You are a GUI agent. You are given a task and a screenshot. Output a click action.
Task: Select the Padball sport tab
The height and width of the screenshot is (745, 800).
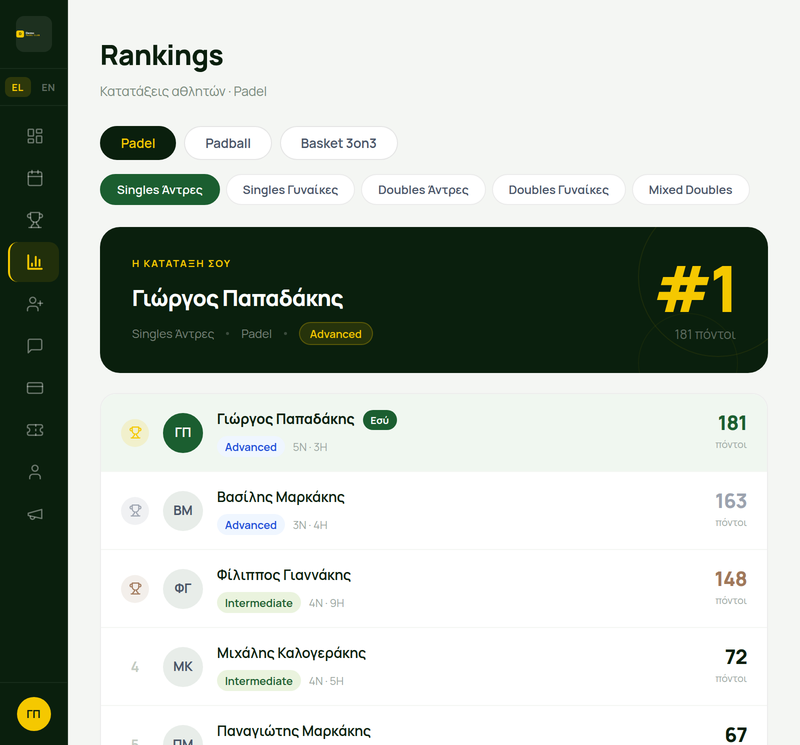tap(228, 143)
